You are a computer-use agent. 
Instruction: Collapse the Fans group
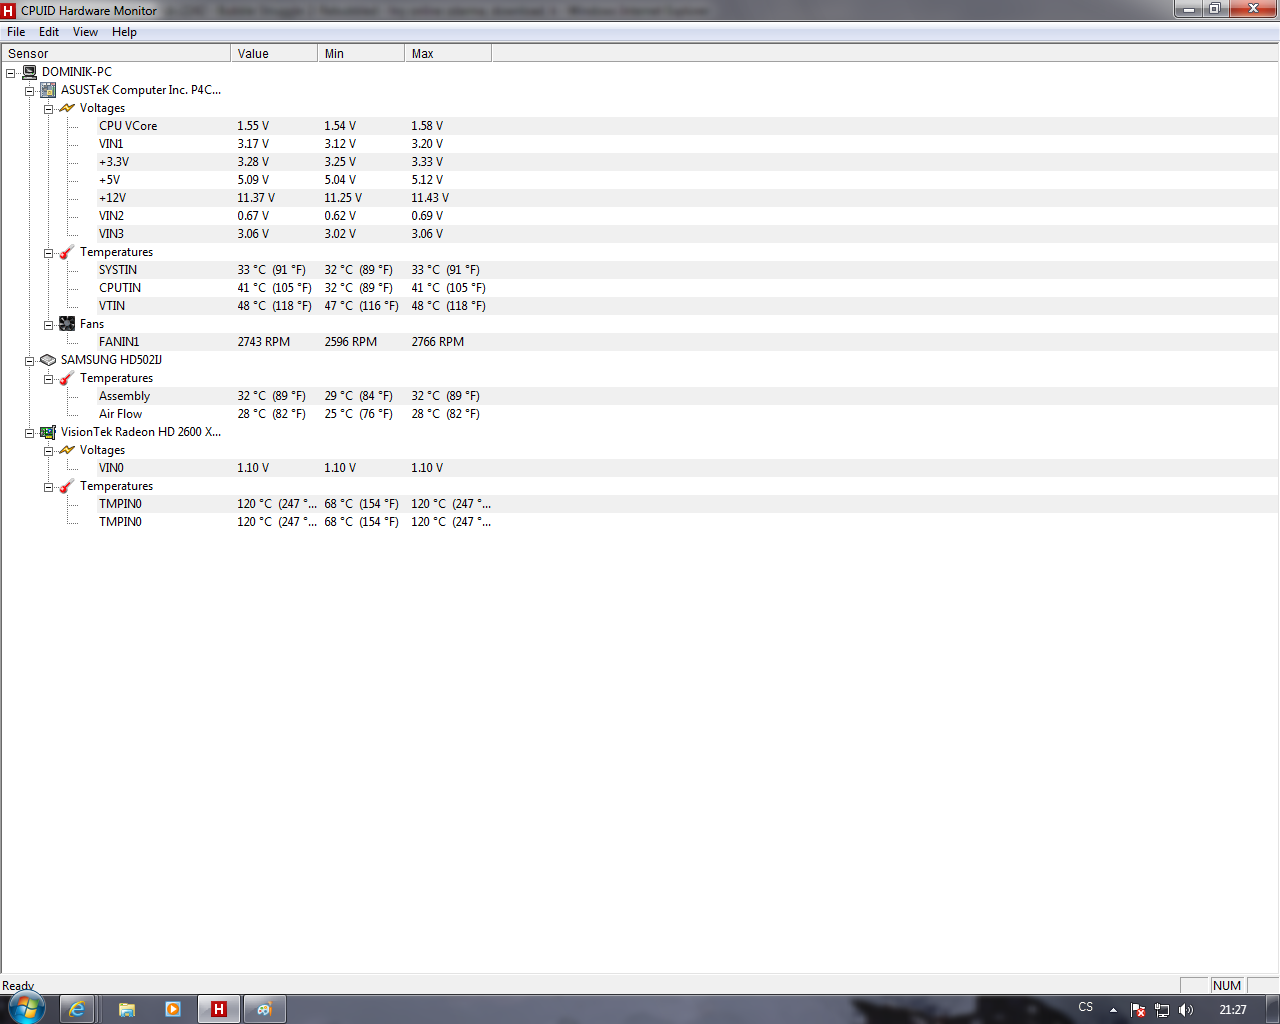click(x=48, y=325)
